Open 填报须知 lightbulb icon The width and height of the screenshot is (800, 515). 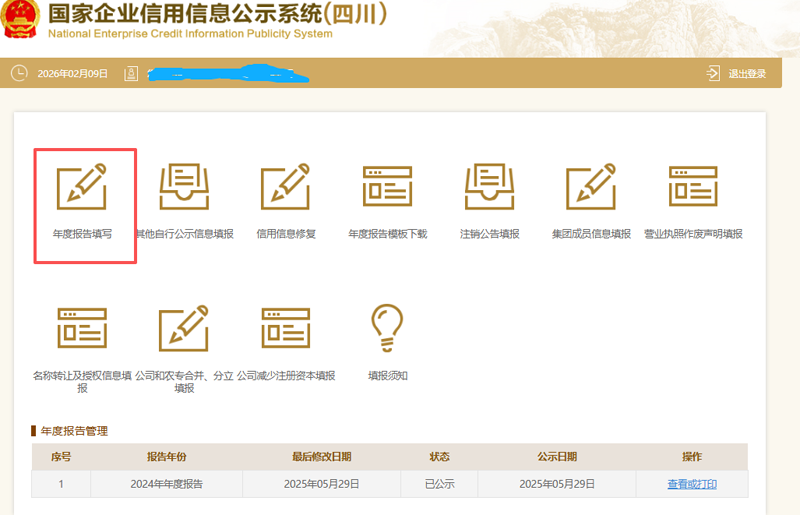pyautogui.click(x=387, y=328)
